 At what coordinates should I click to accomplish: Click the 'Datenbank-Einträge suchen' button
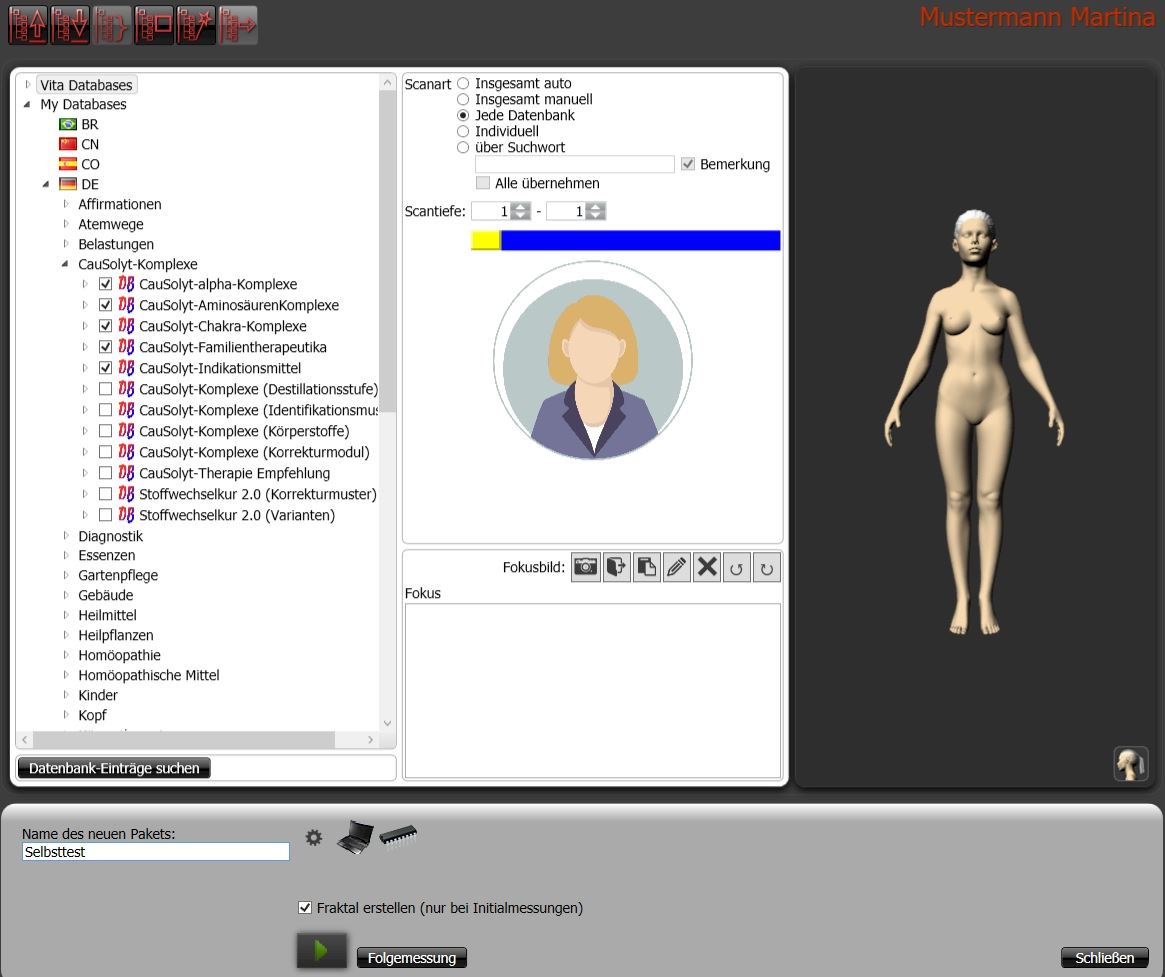[114, 768]
